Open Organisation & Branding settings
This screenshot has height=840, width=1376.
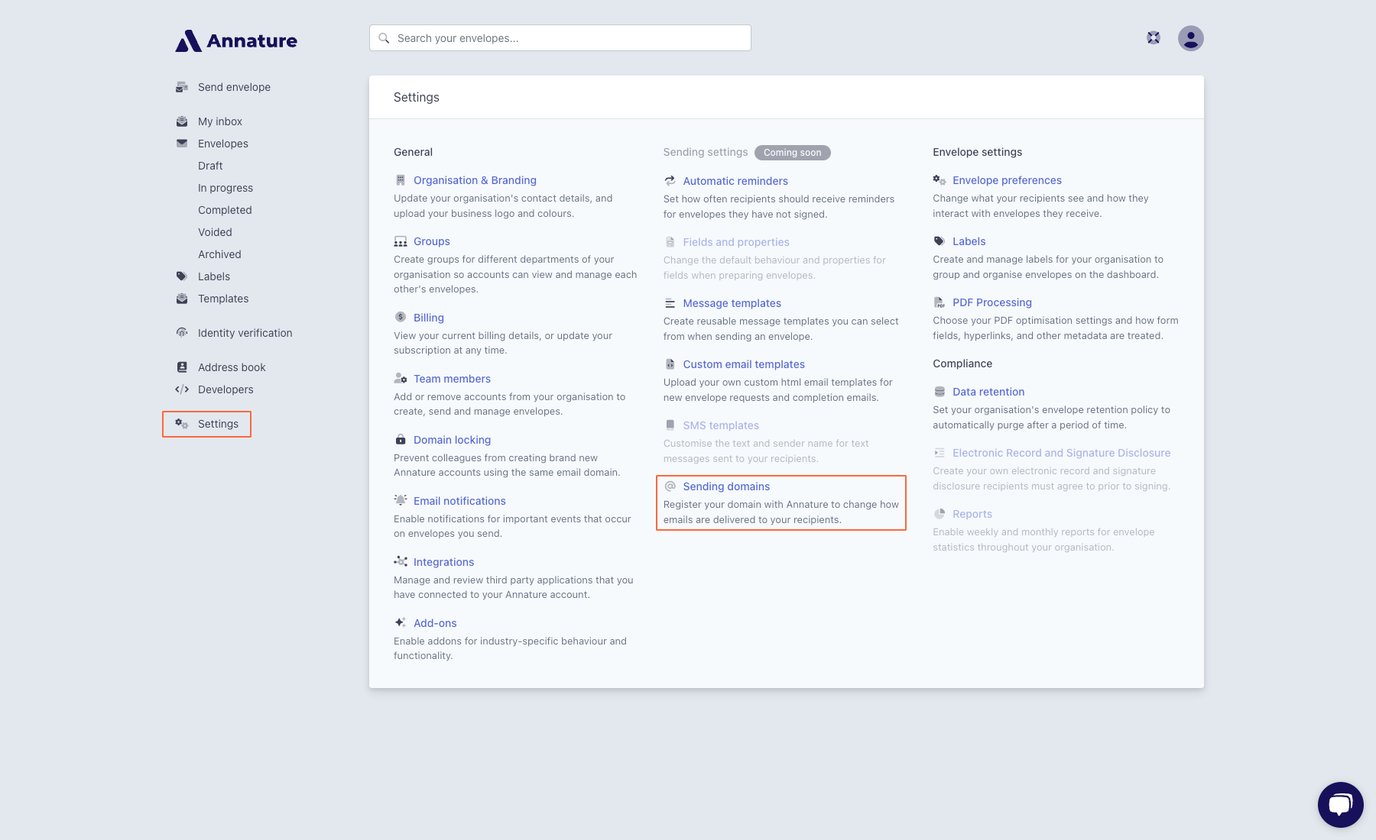pyautogui.click(x=475, y=181)
